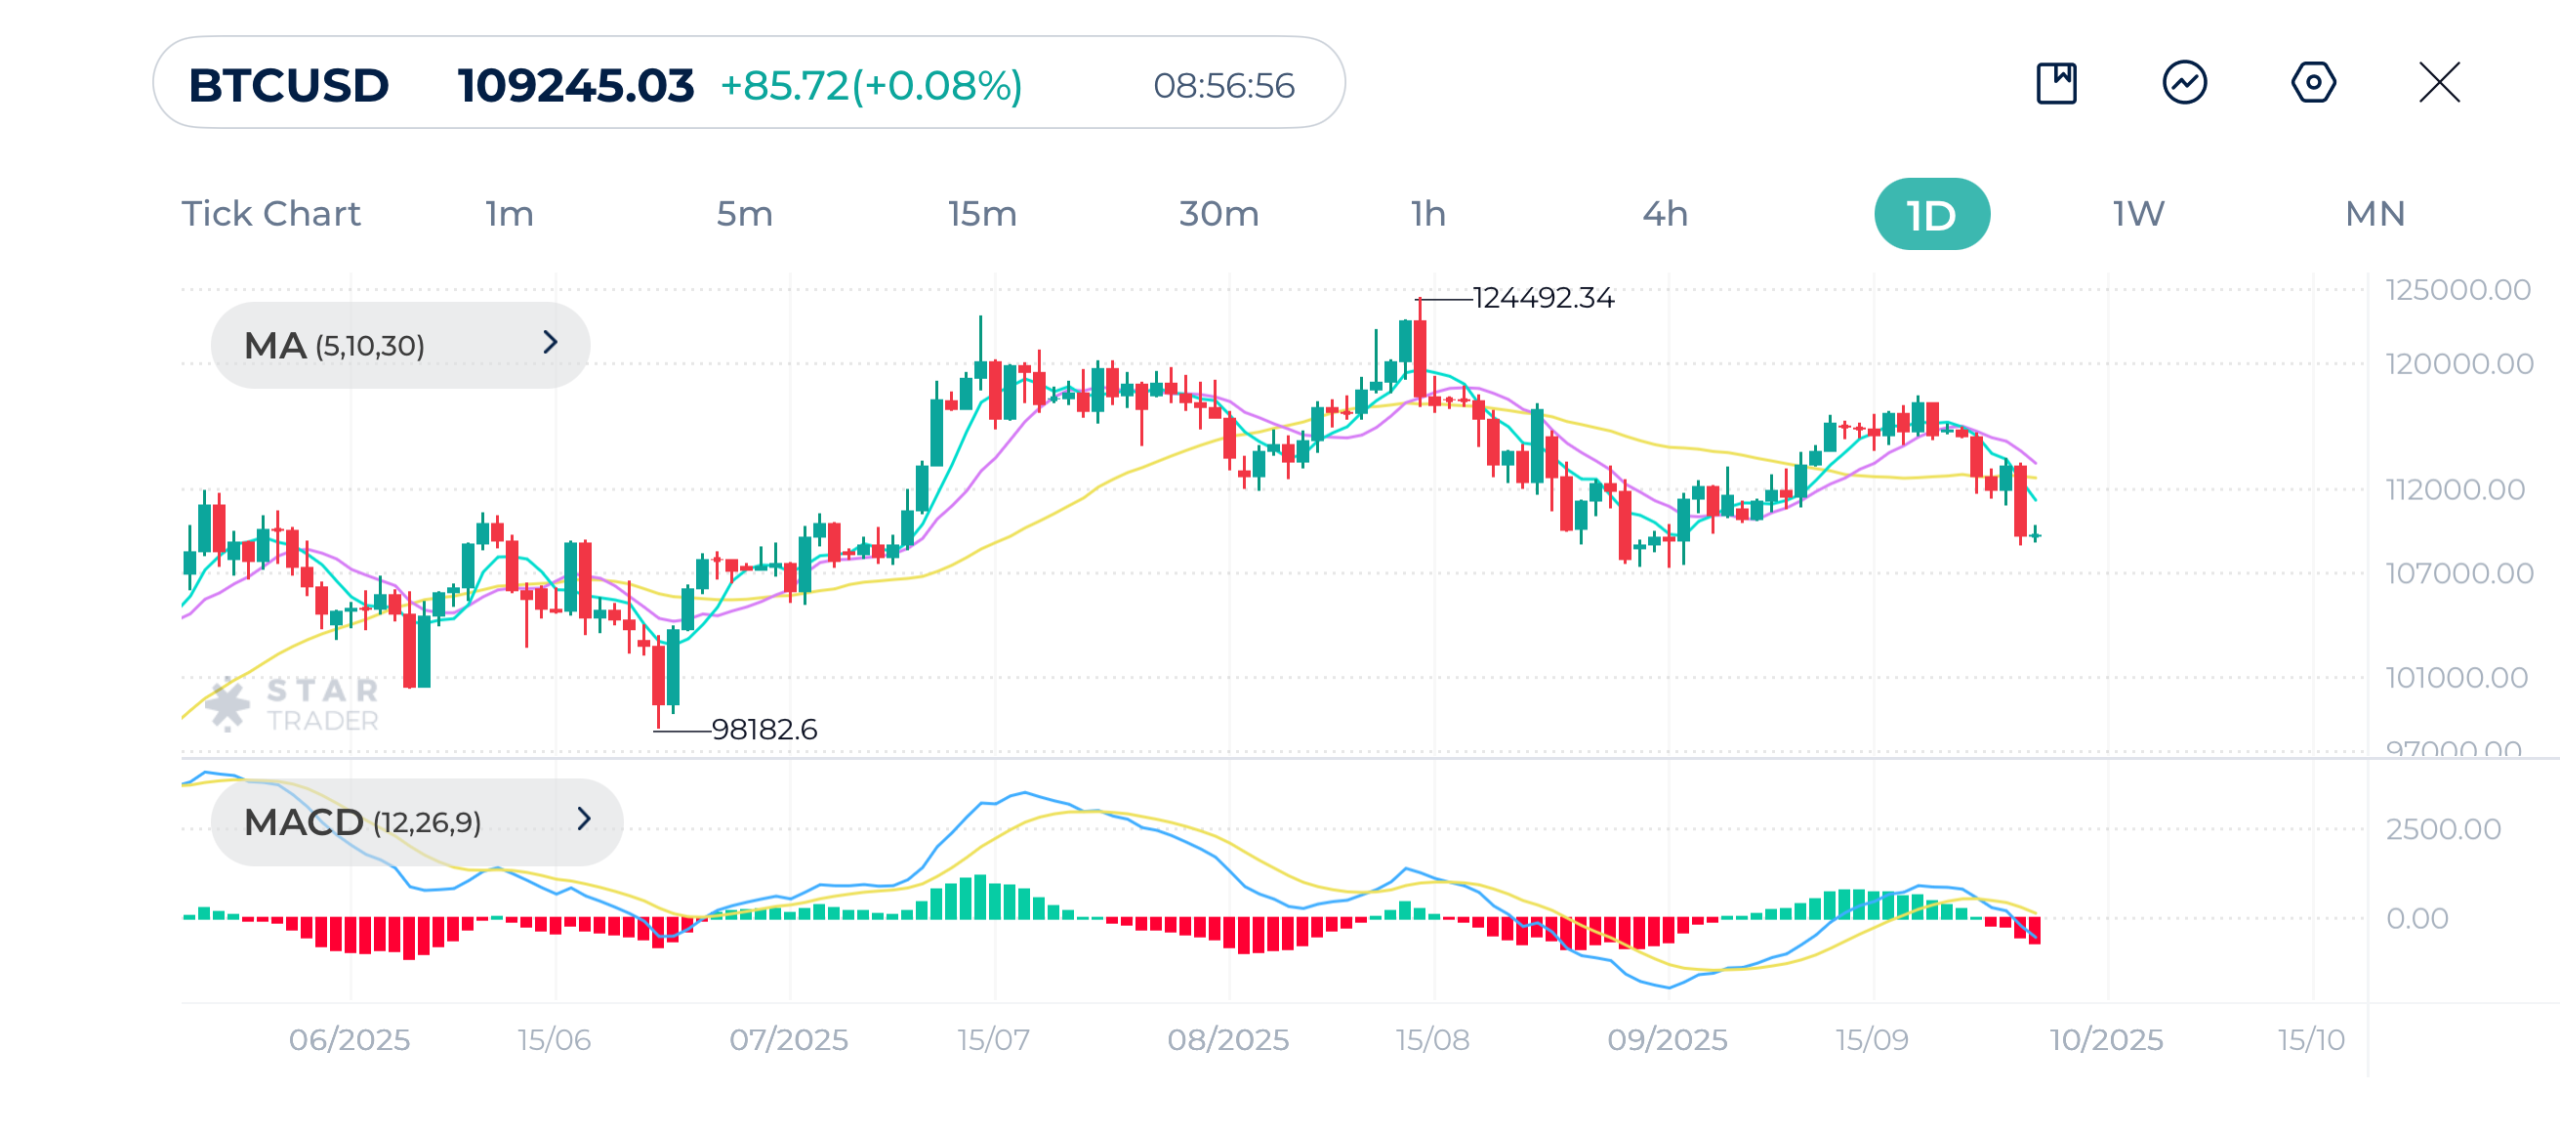
Task: Select the 5m timeframe
Action: pos(744,214)
